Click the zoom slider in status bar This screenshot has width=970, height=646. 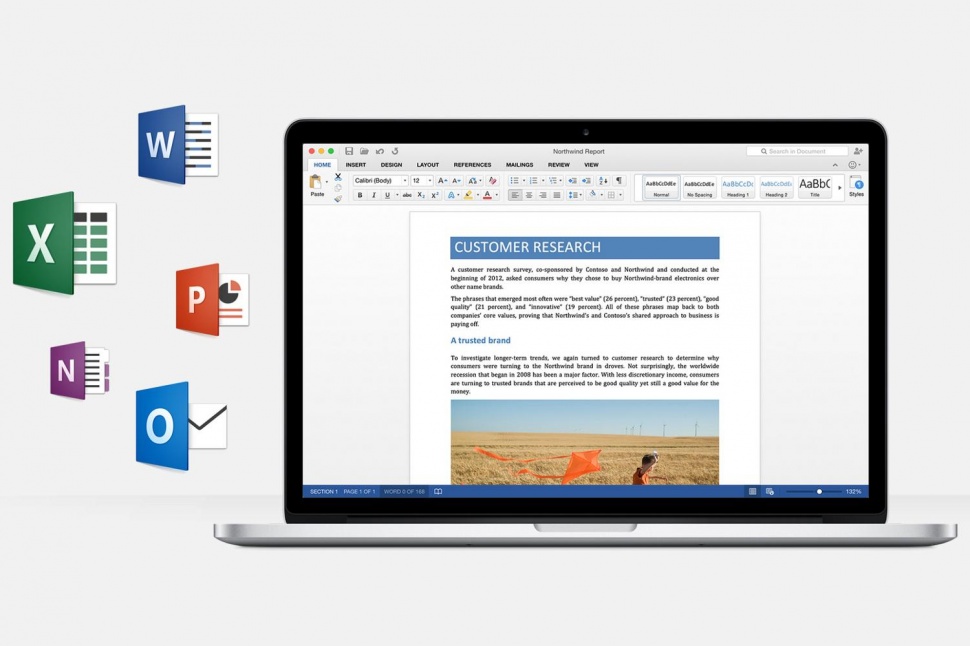814,491
